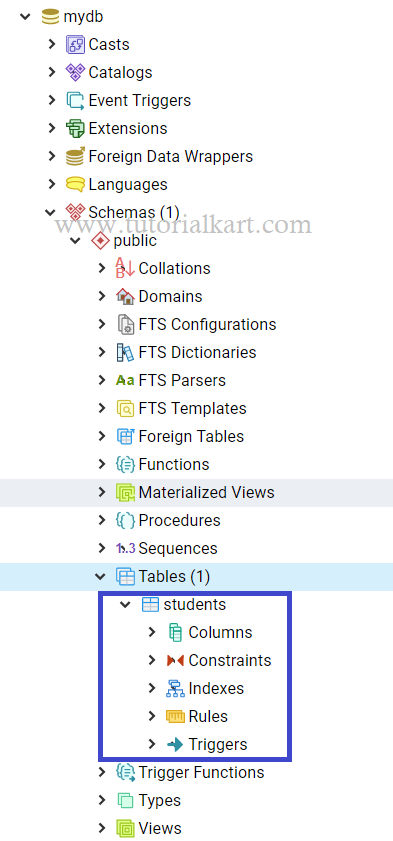
Task: Click the Languages speech bubble icon
Action: pyautogui.click(x=75, y=185)
